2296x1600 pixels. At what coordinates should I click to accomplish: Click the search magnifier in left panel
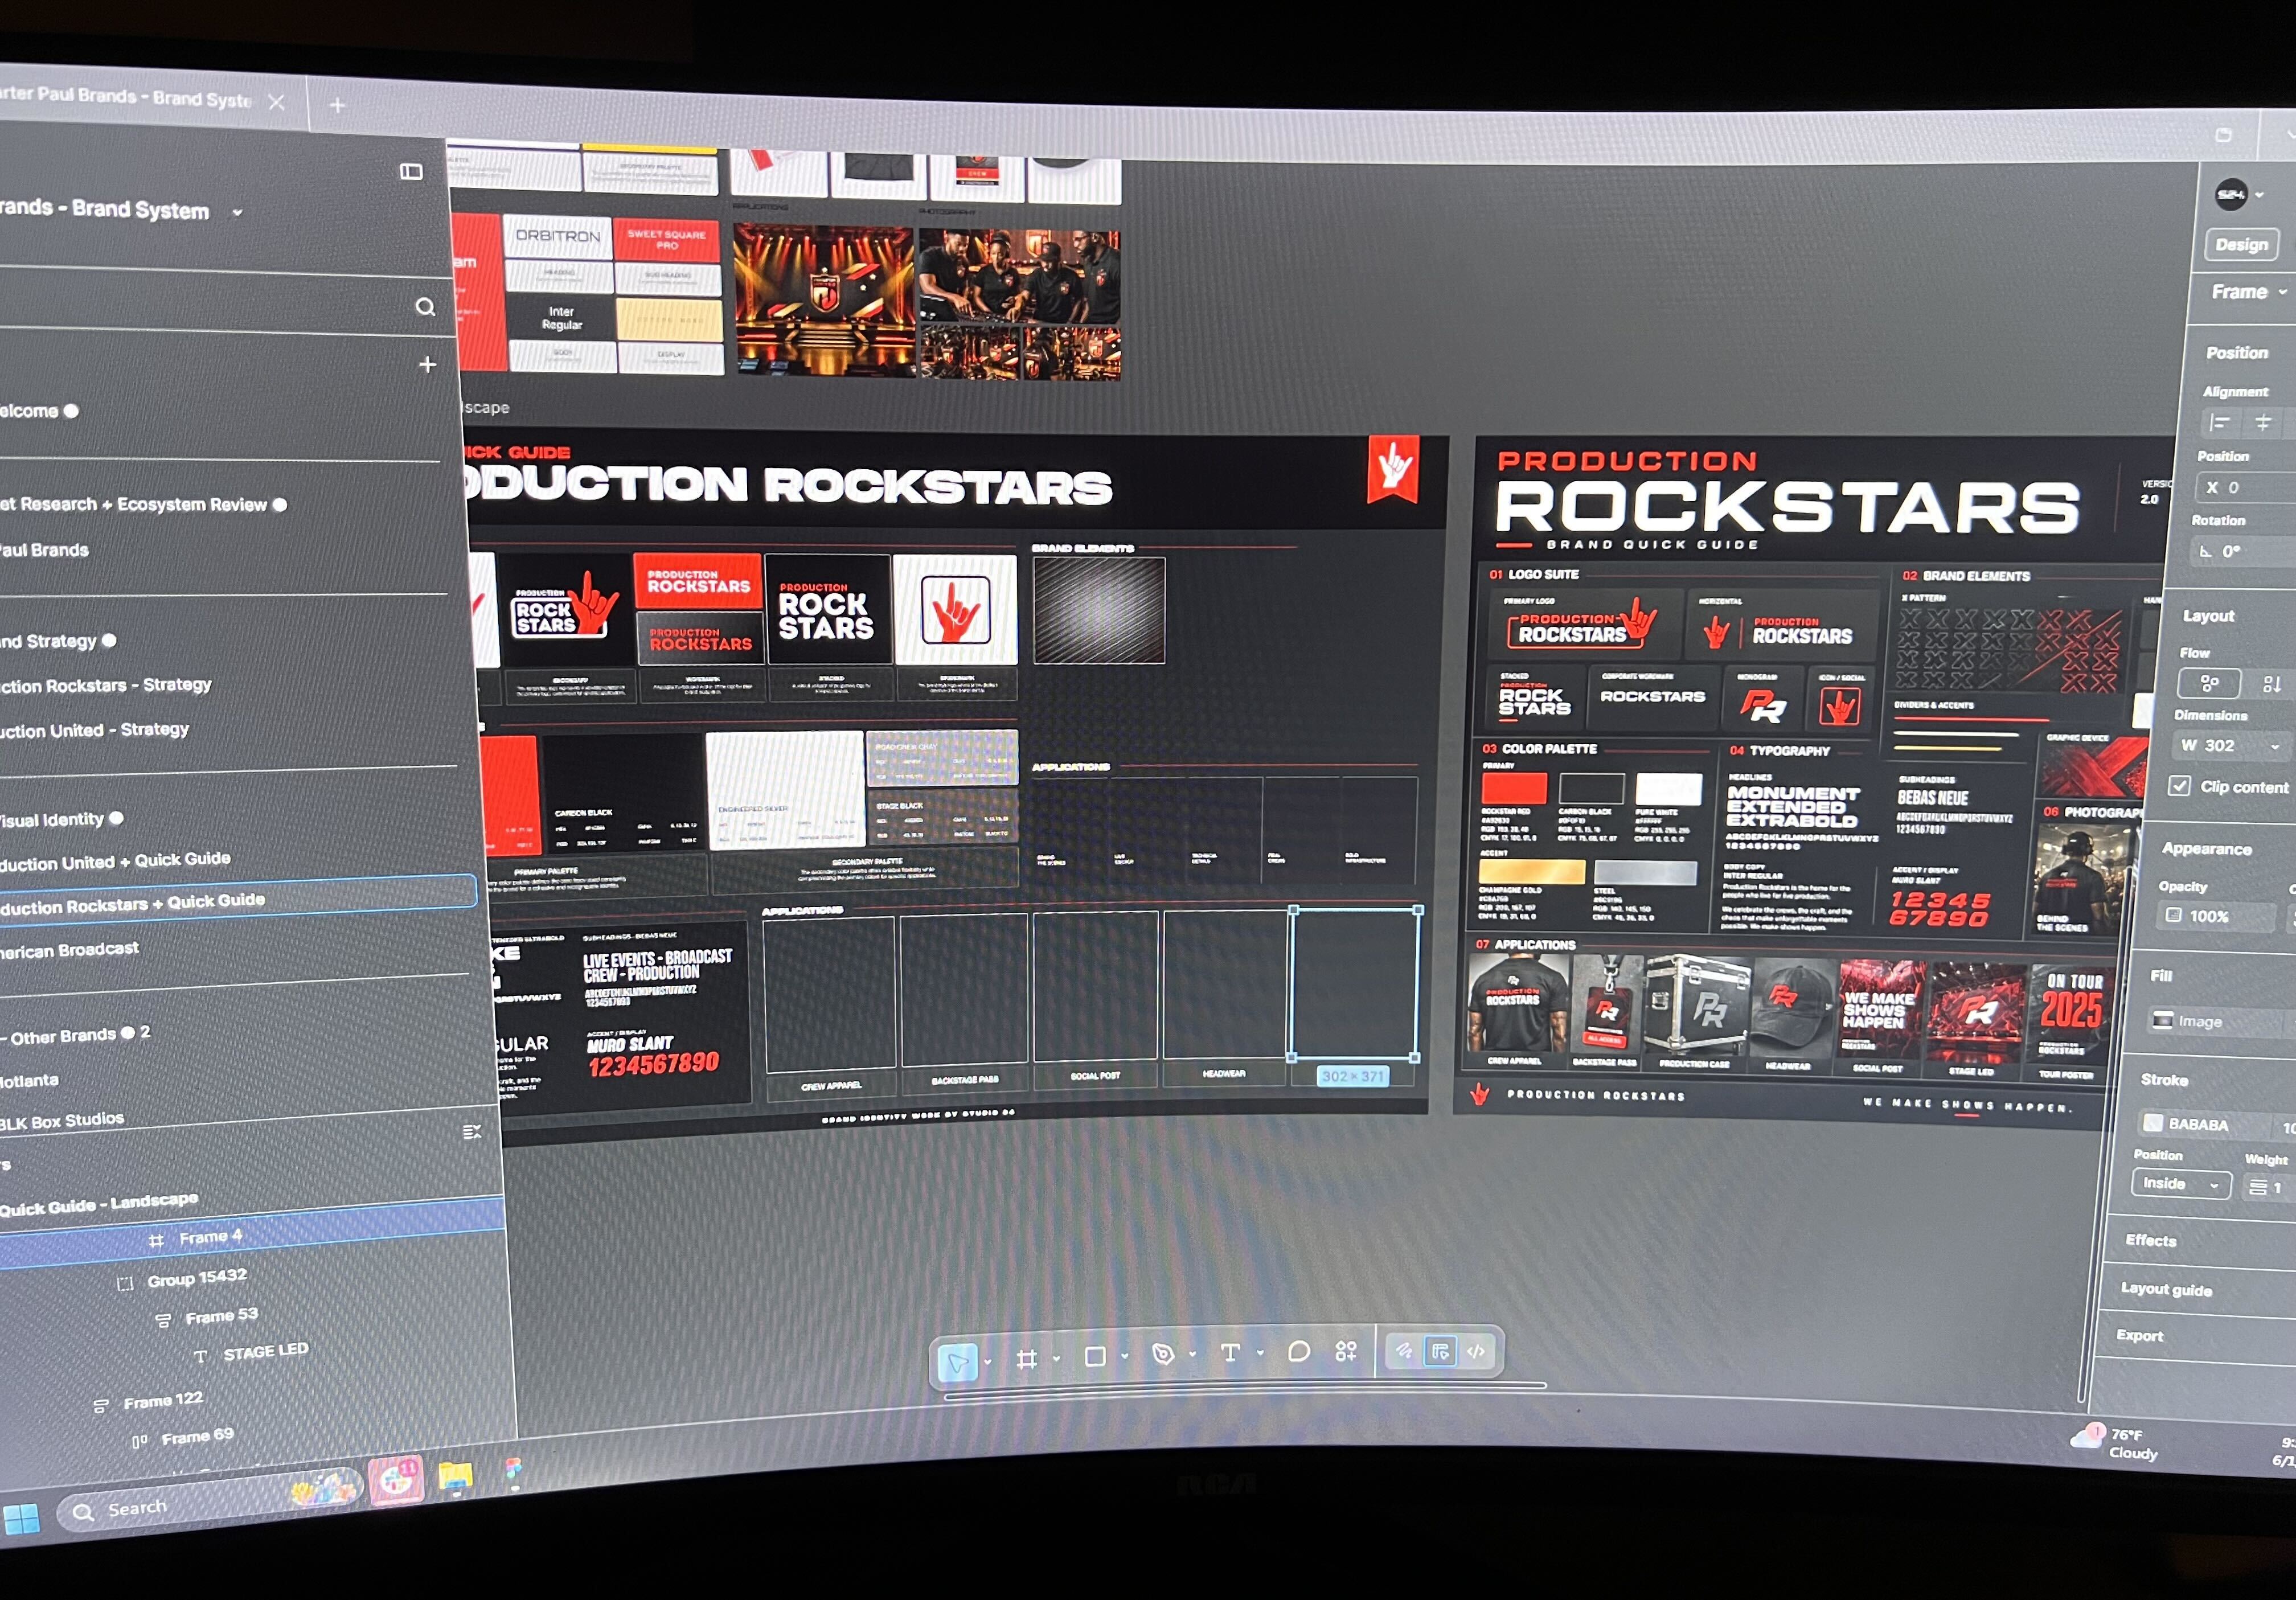point(425,307)
